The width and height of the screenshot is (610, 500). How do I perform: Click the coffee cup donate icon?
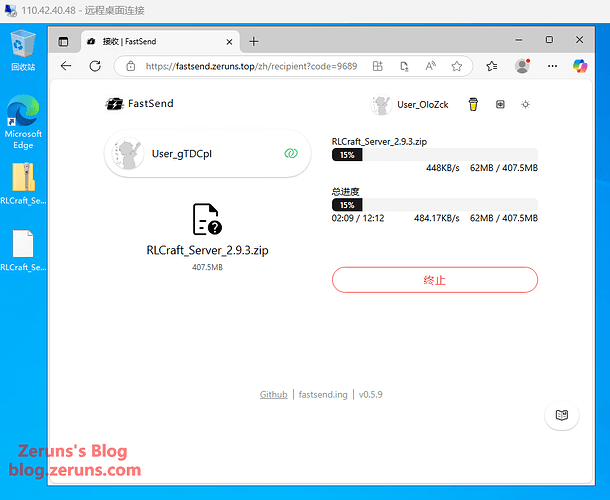[474, 104]
